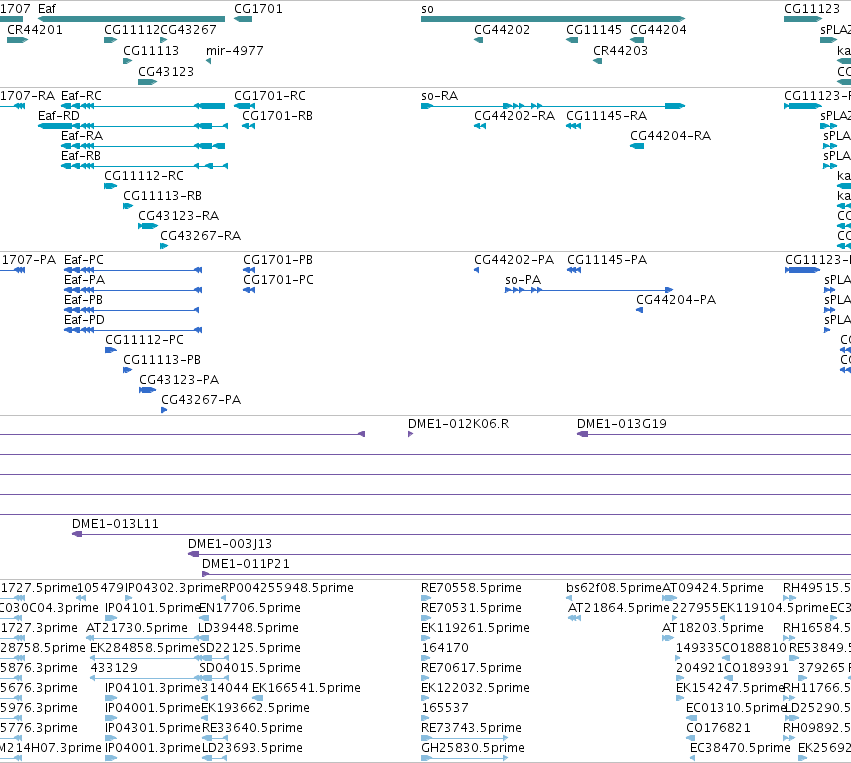This screenshot has width=851, height=763.
Task: Click the Eaf-PD protein label
Action: pos(84,320)
